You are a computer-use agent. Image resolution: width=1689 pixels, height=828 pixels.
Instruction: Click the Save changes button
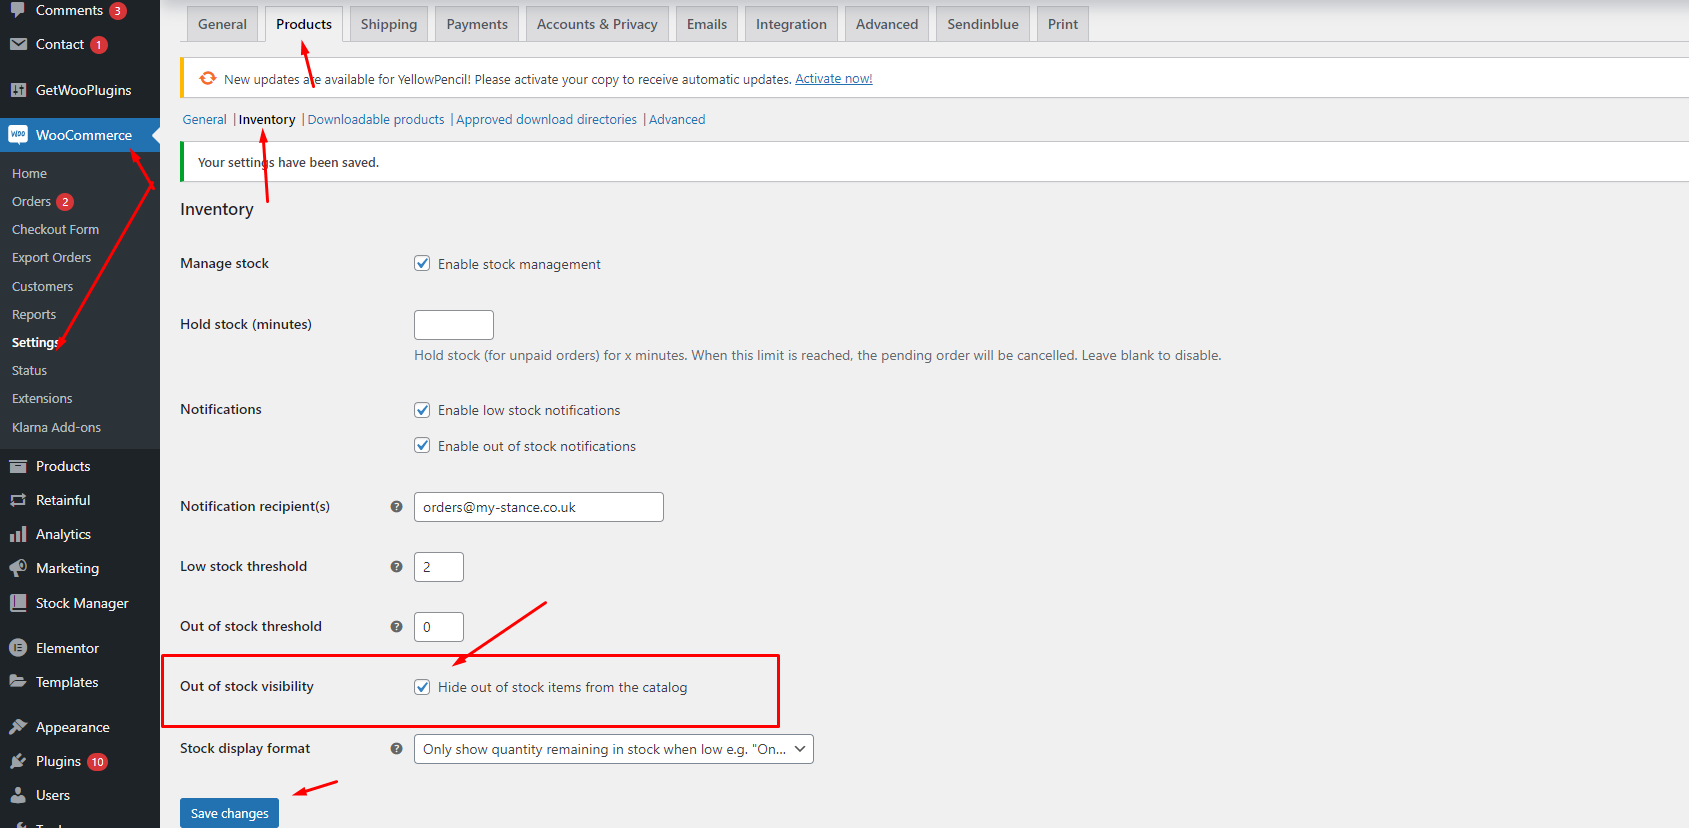[x=229, y=813]
